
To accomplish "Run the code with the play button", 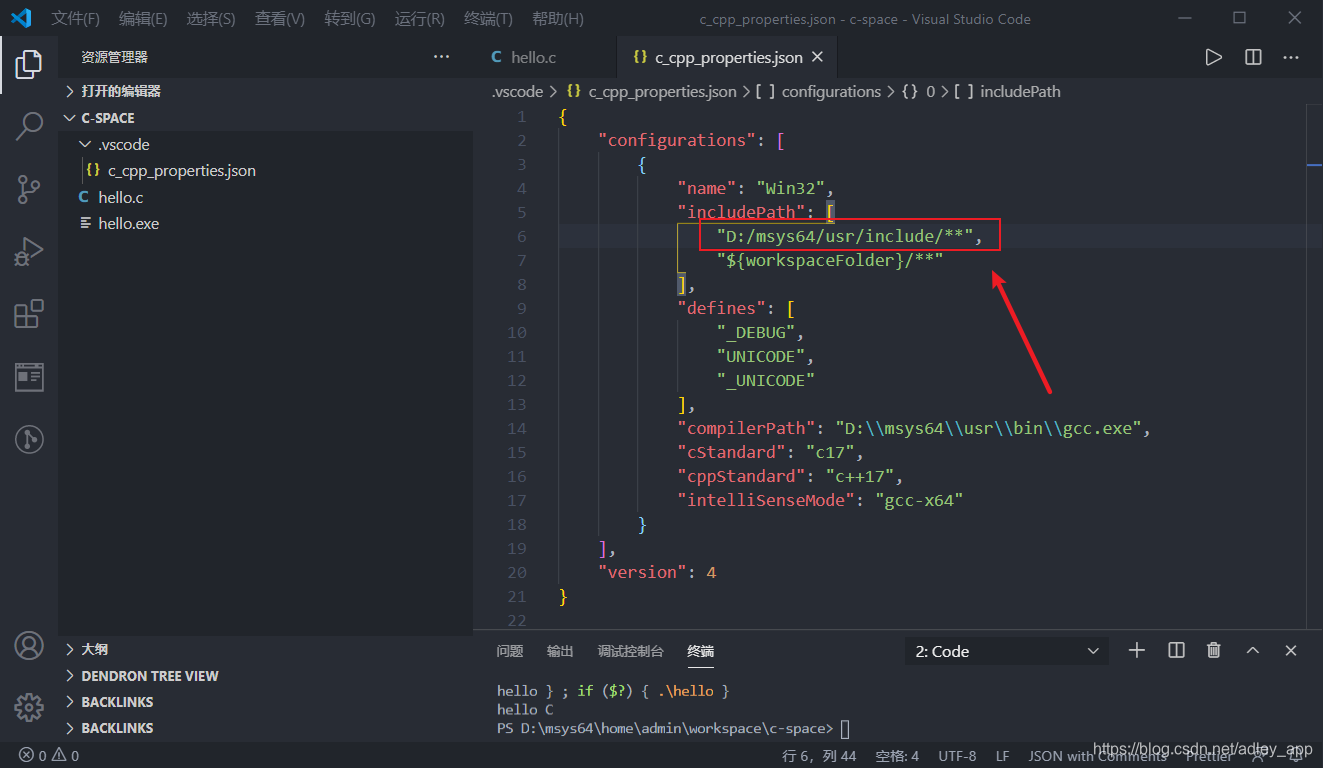I will (x=1213, y=57).
